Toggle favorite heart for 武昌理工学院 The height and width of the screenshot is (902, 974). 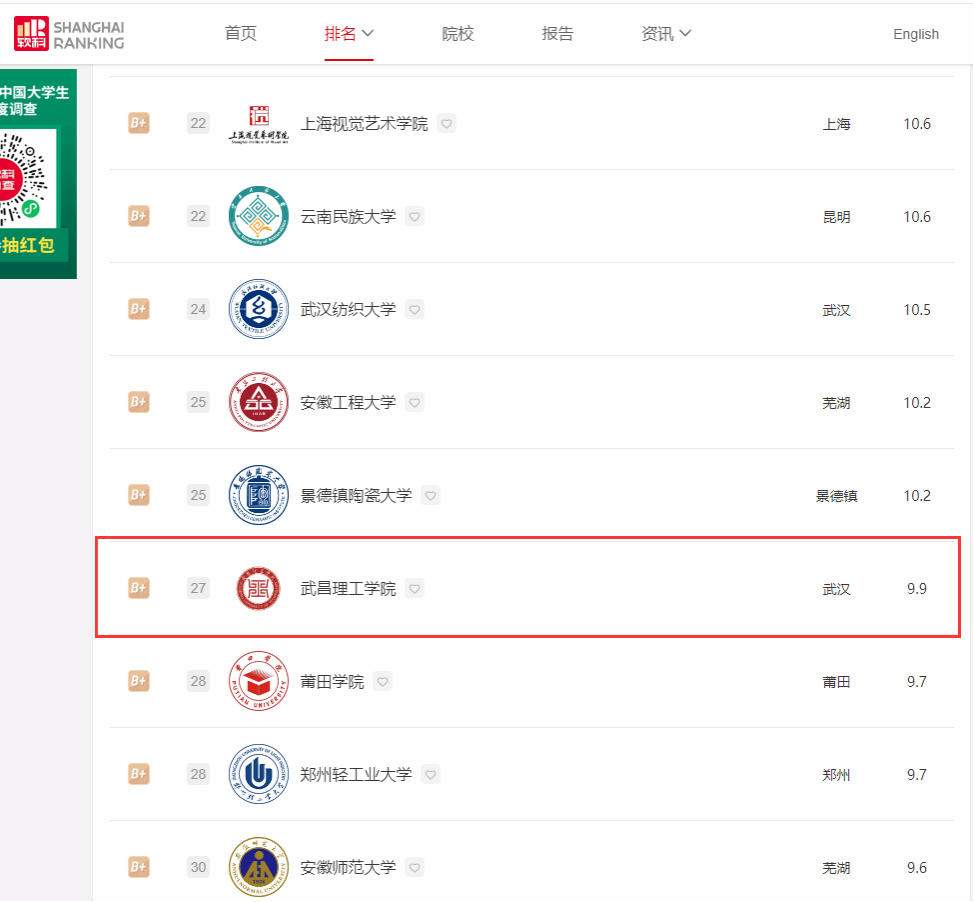coord(414,588)
